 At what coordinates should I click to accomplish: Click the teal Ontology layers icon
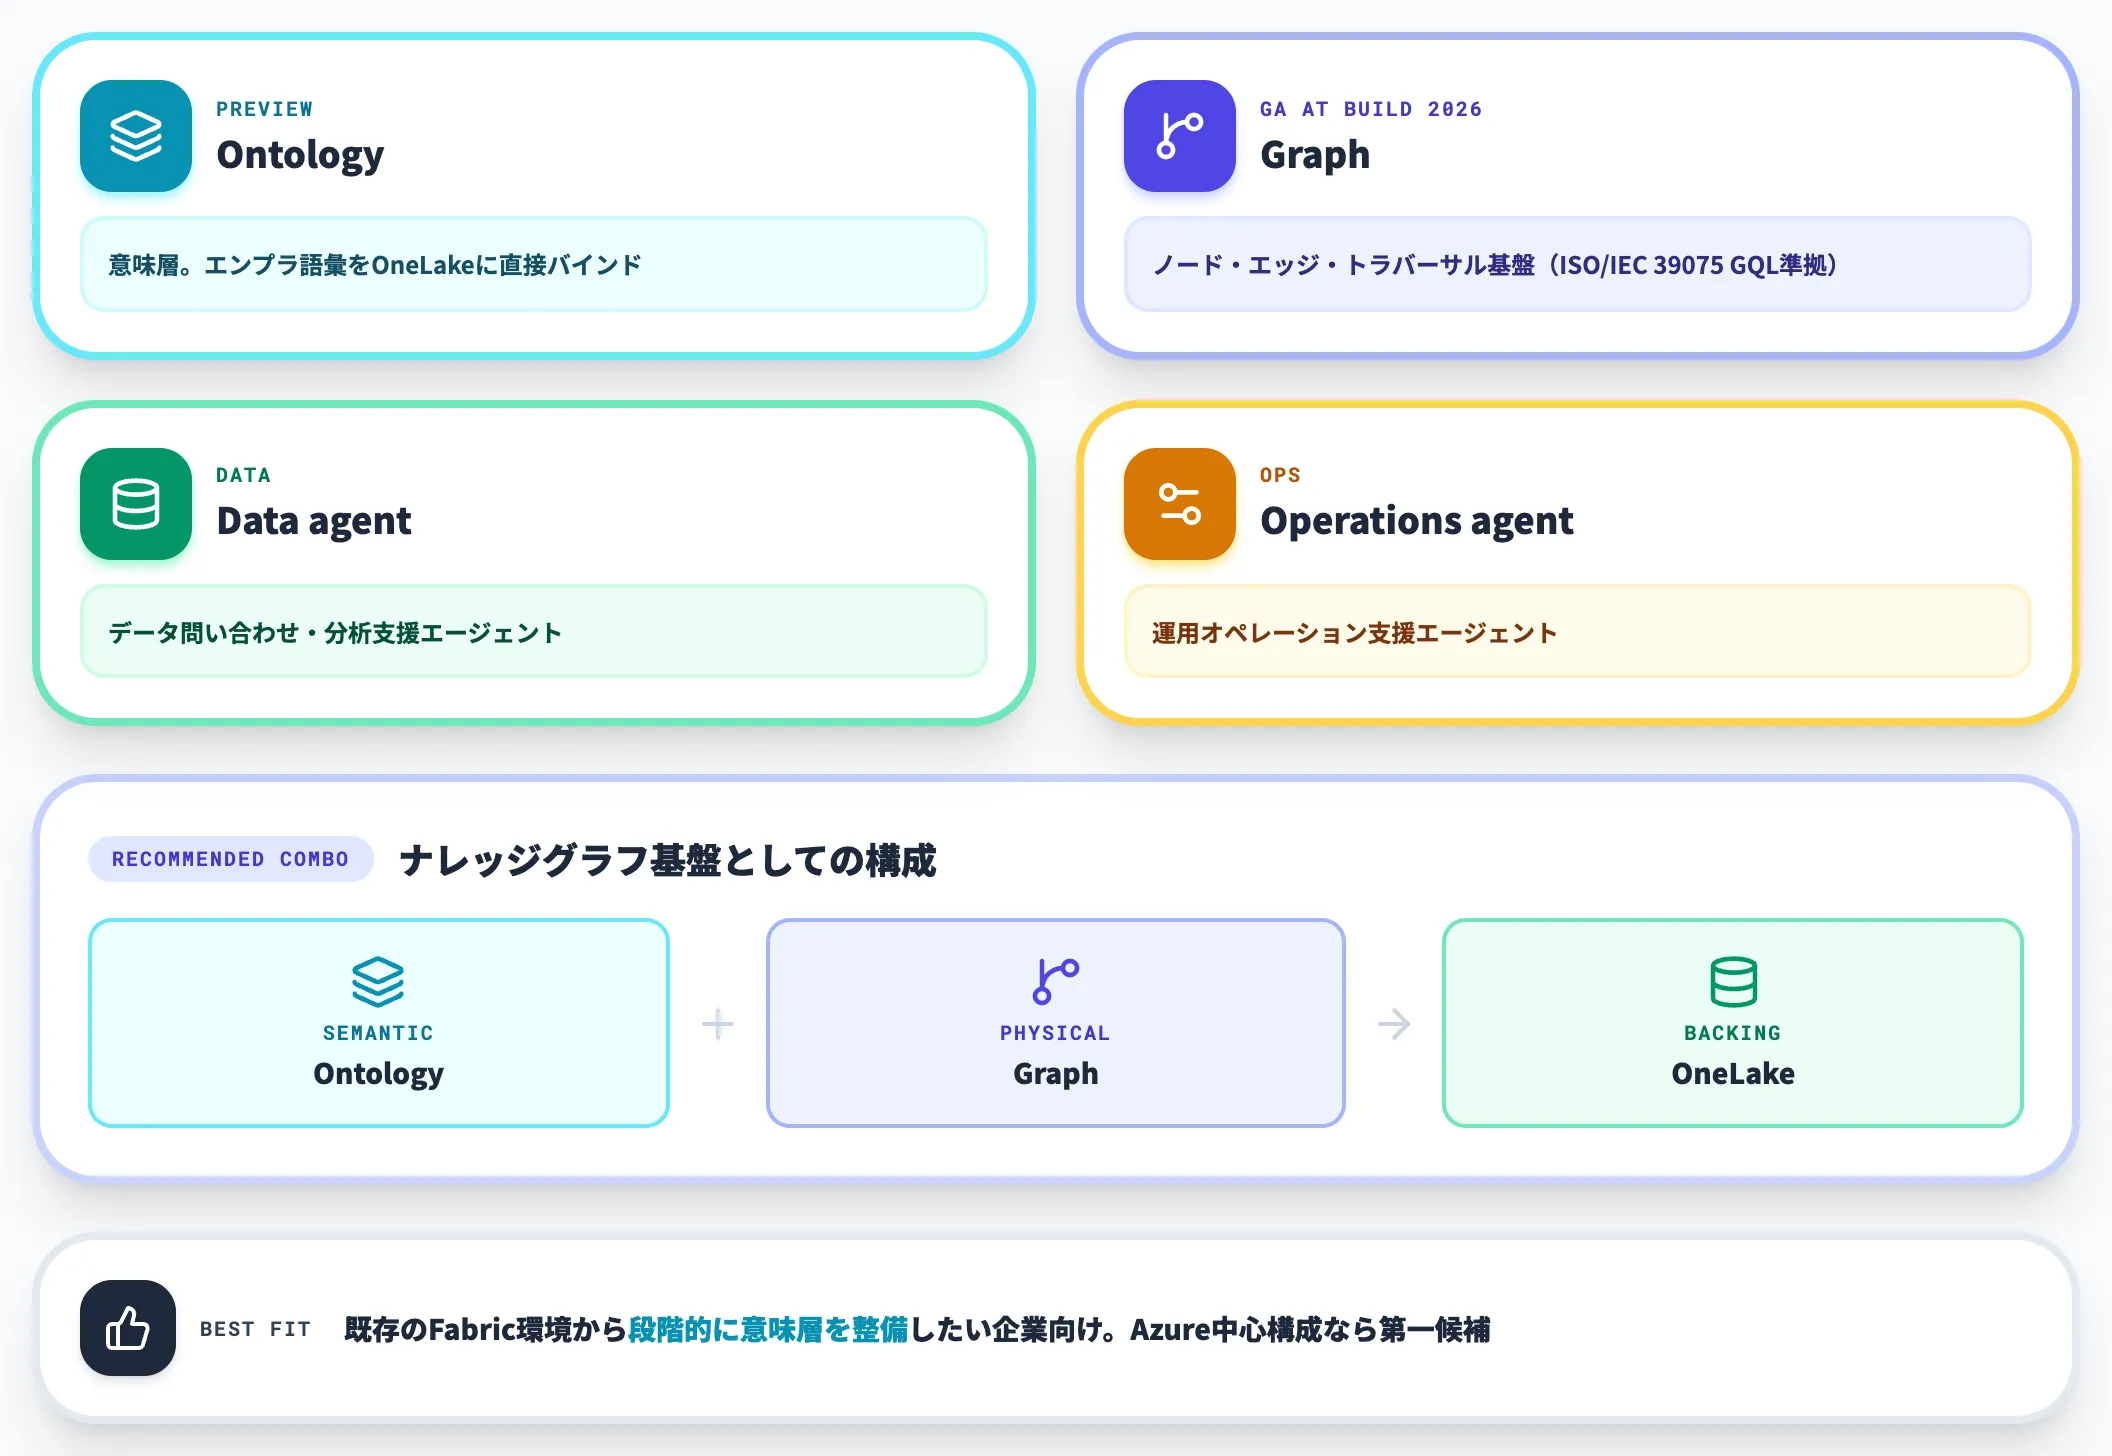(136, 136)
